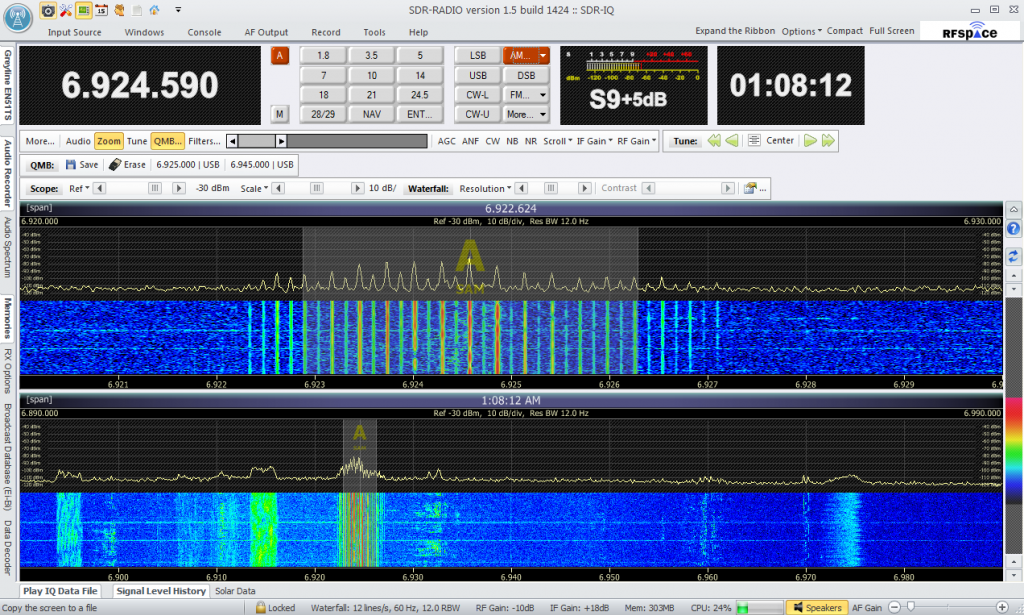The width and height of the screenshot is (1024, 615).
Task: Click the camera screenshot icon in quick toolbar
Action: click(x=48, y=10)
